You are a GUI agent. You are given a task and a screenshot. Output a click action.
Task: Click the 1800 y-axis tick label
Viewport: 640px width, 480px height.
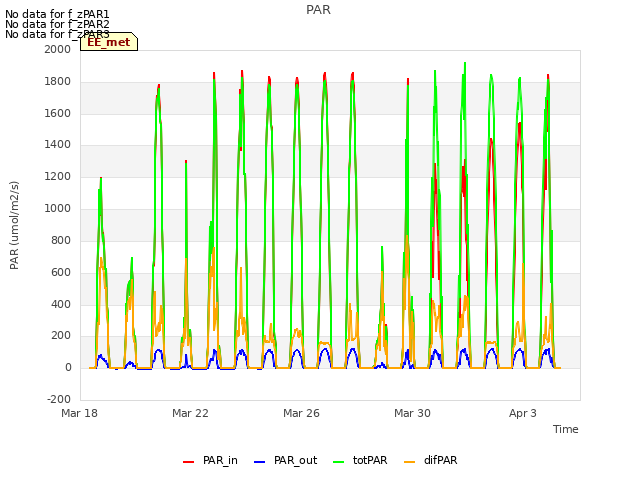(58, 81)
